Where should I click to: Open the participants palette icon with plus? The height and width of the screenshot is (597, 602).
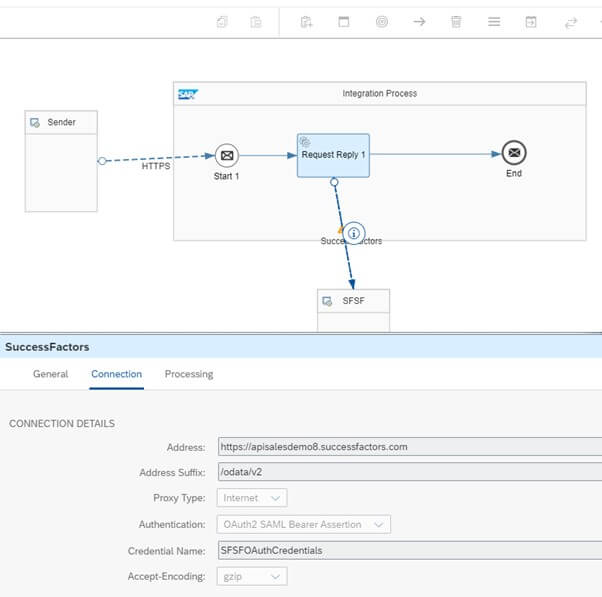306,22
